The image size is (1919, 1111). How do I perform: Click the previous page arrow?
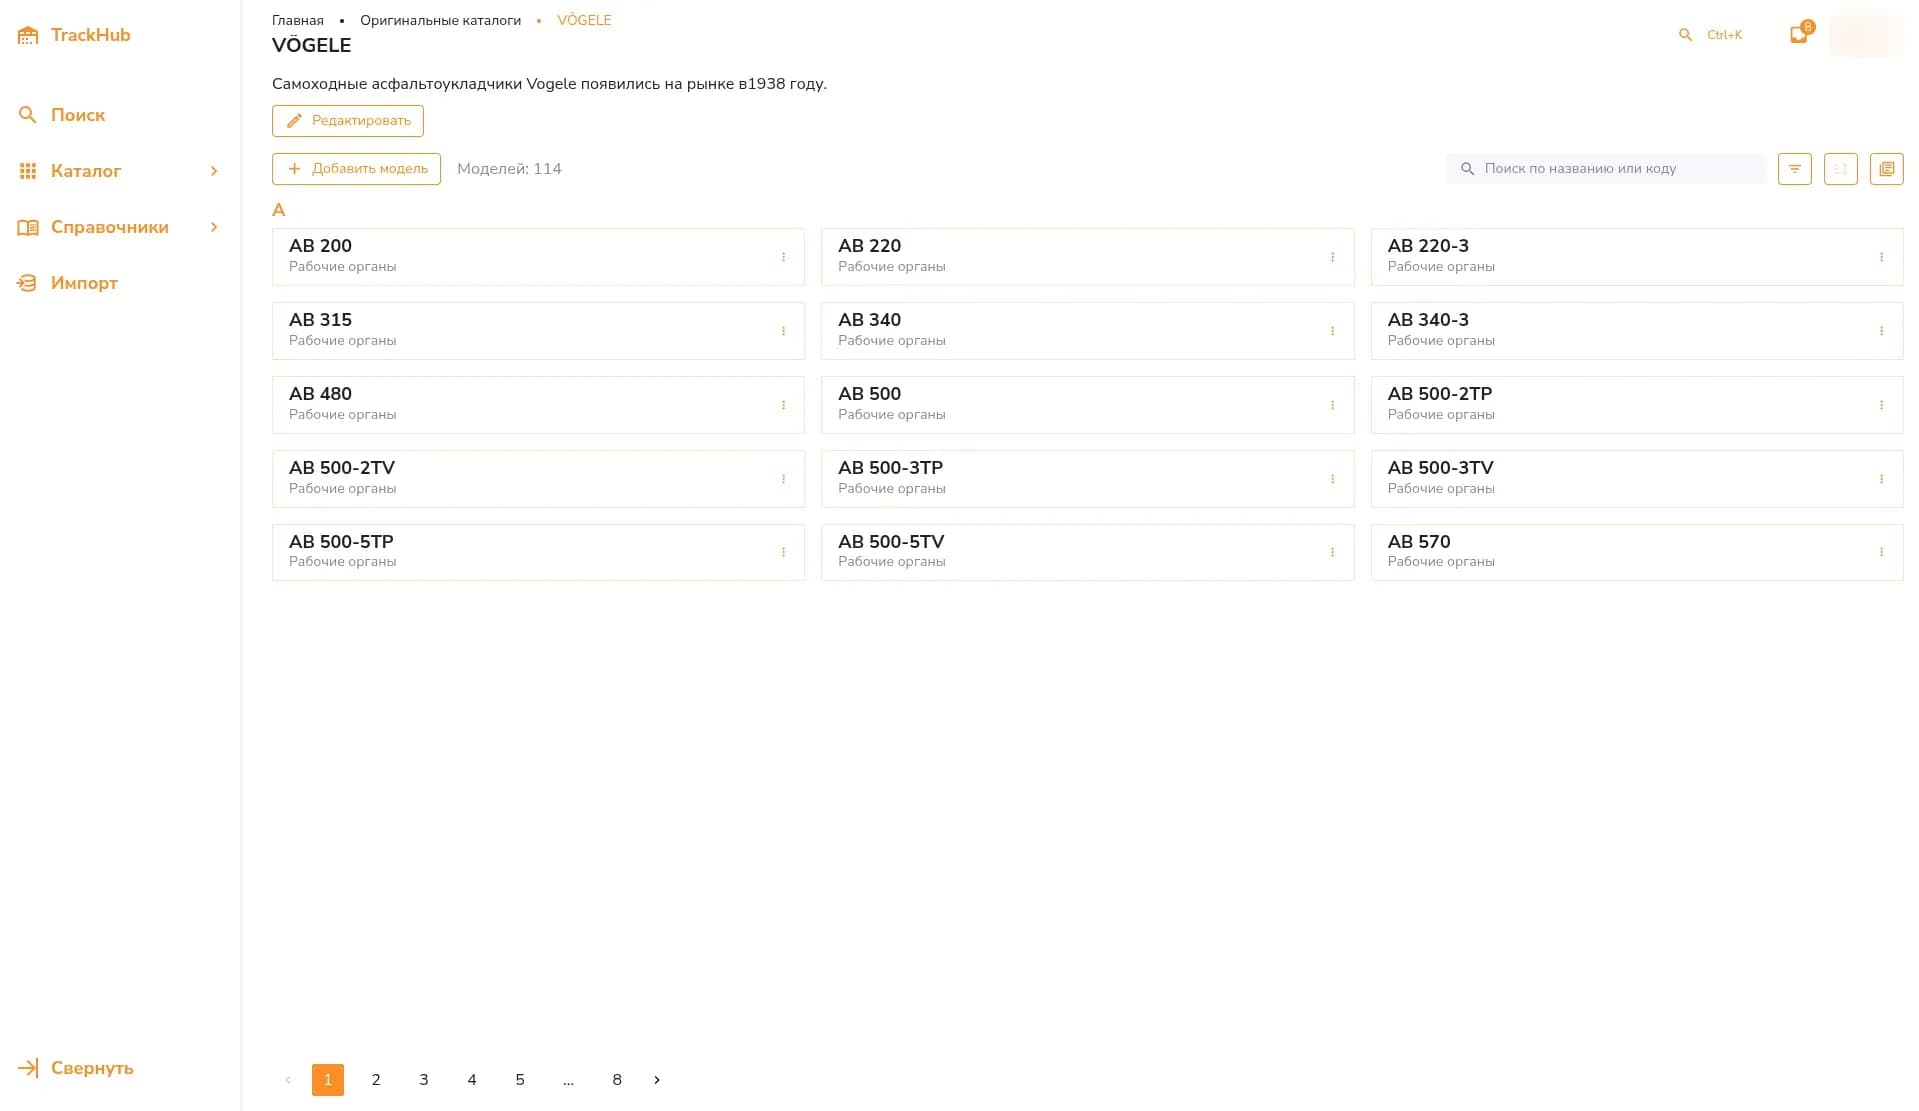(288, 1080)
